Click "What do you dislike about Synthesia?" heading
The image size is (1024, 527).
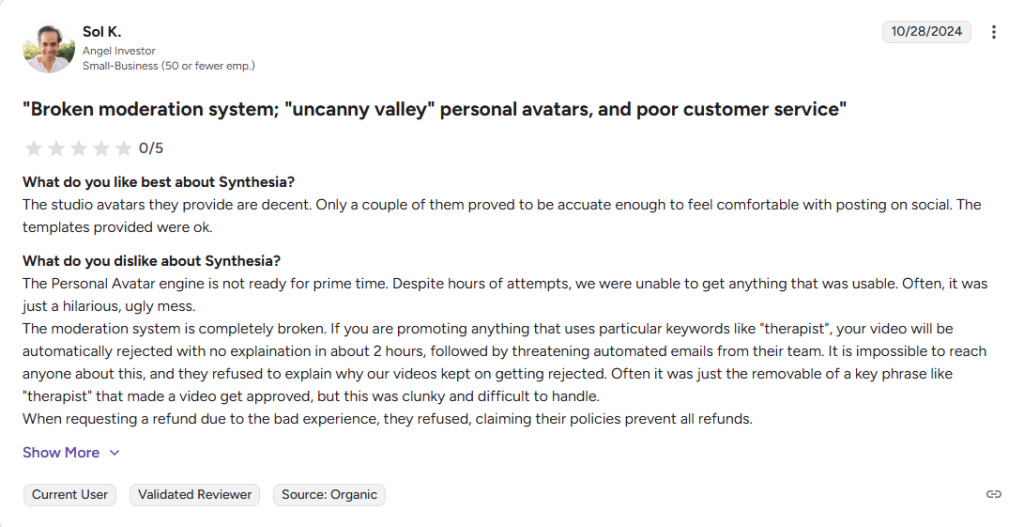point(152,261)
